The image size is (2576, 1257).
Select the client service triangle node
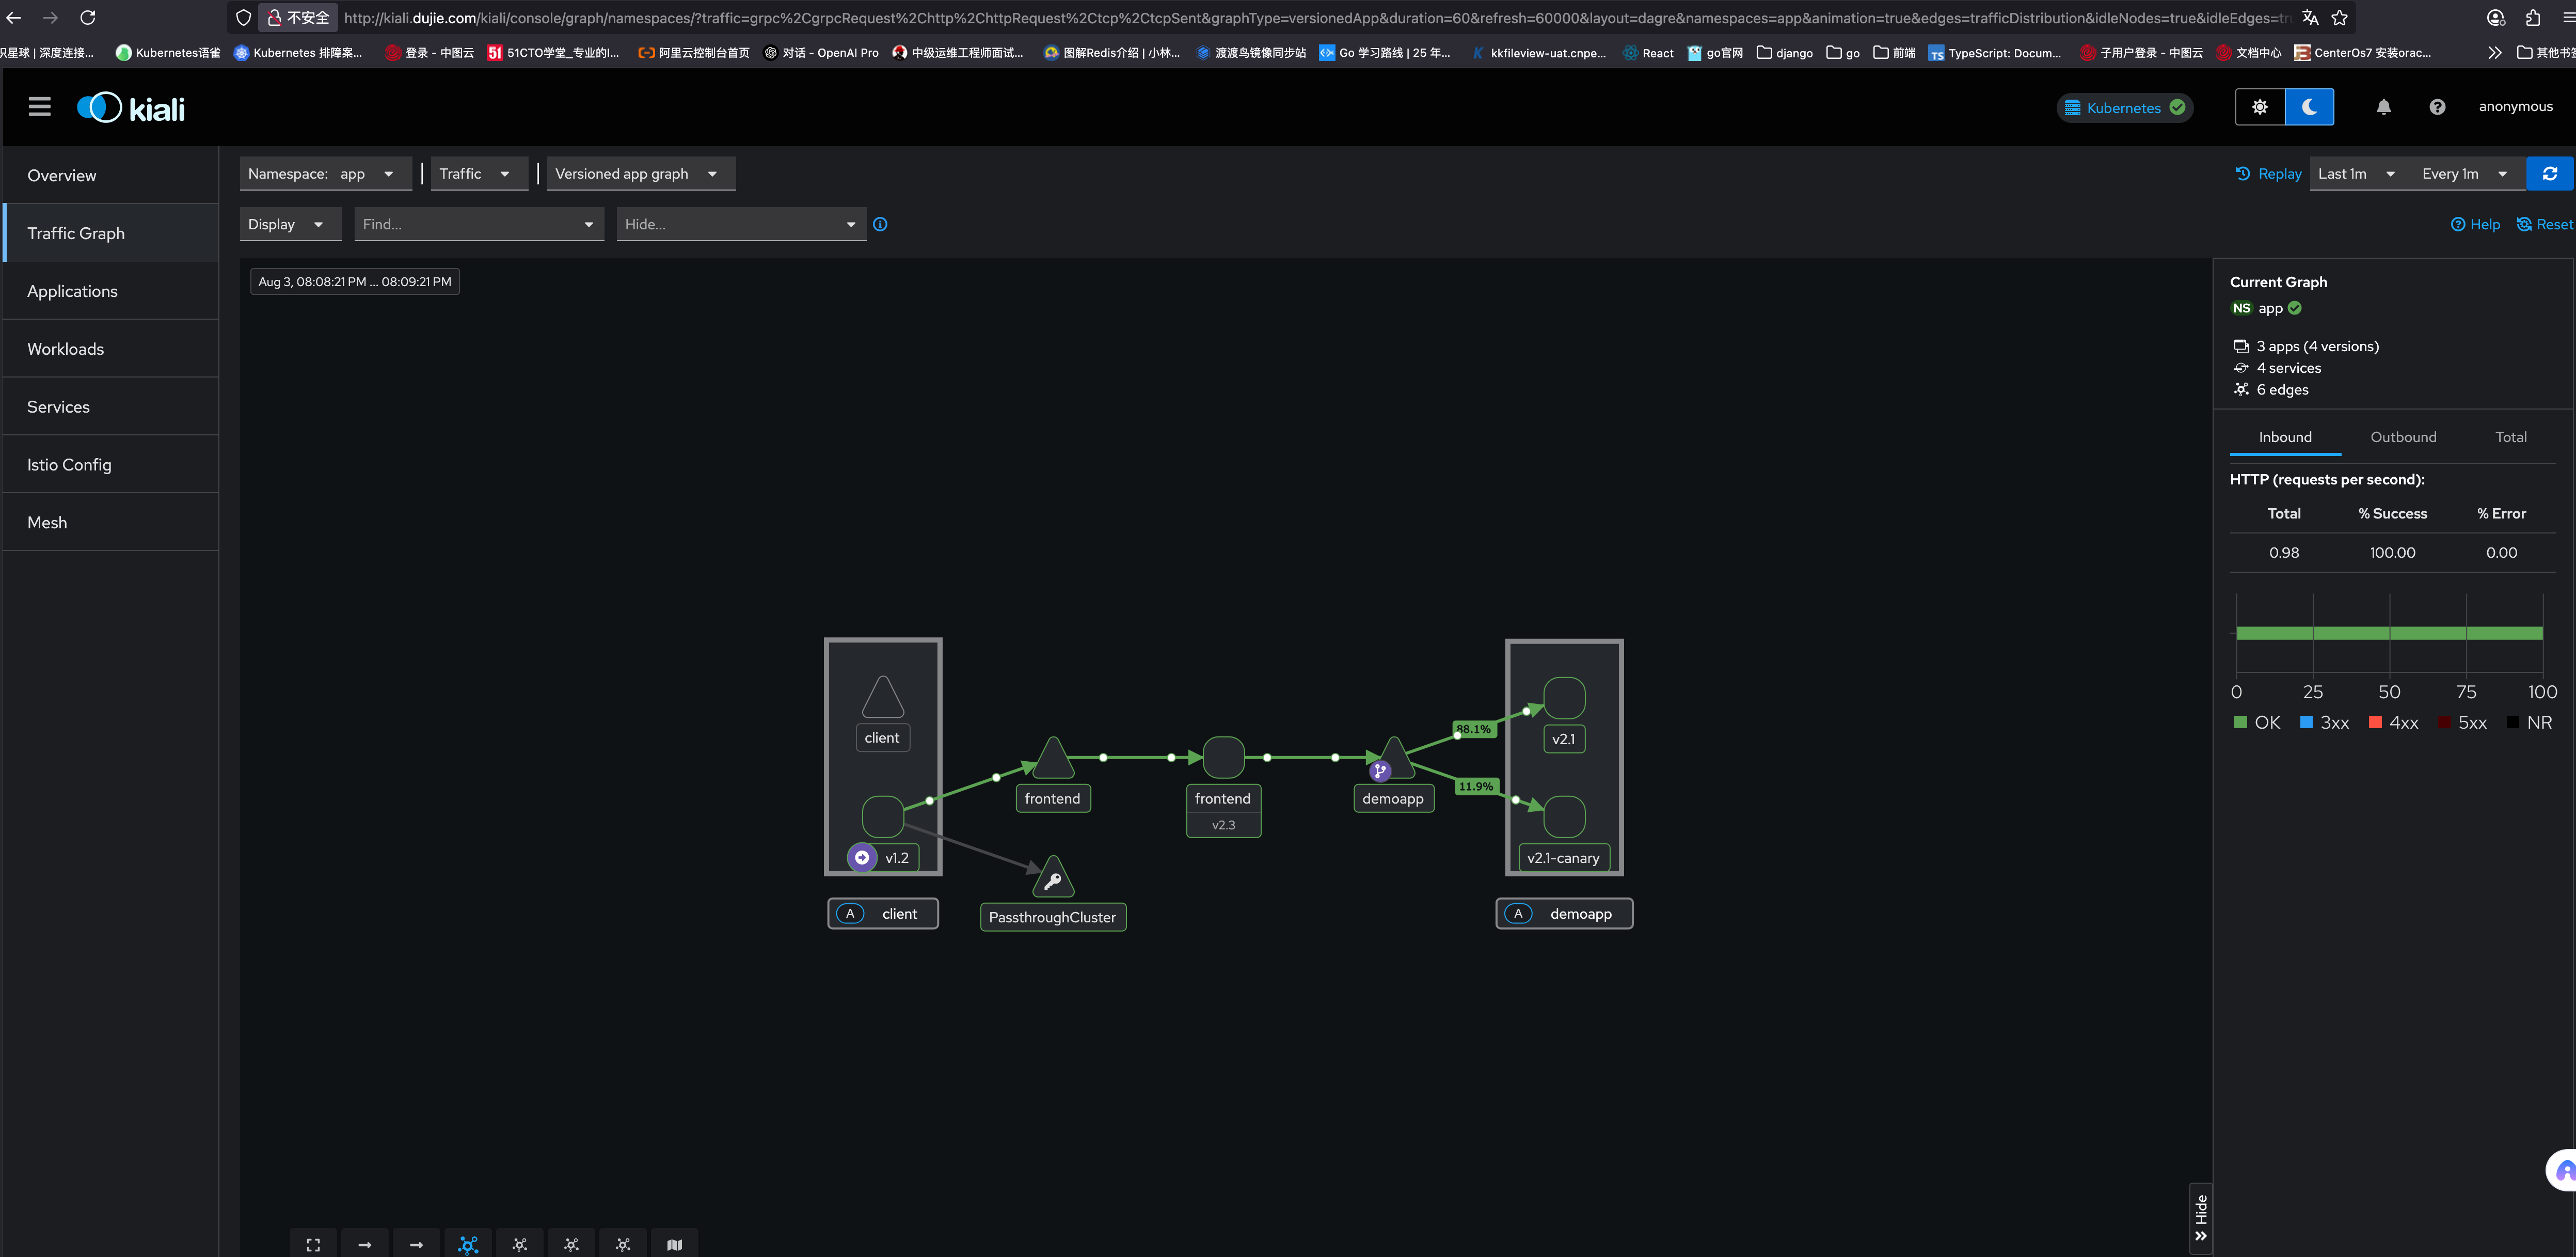[883, 697]
